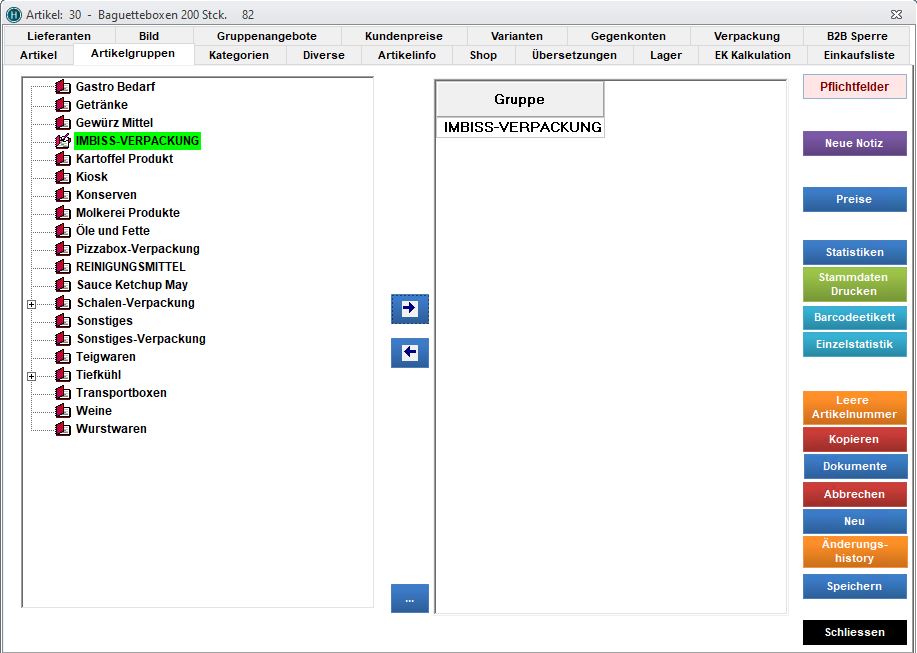Click the Gruppe column header

[x=519, y=99]
